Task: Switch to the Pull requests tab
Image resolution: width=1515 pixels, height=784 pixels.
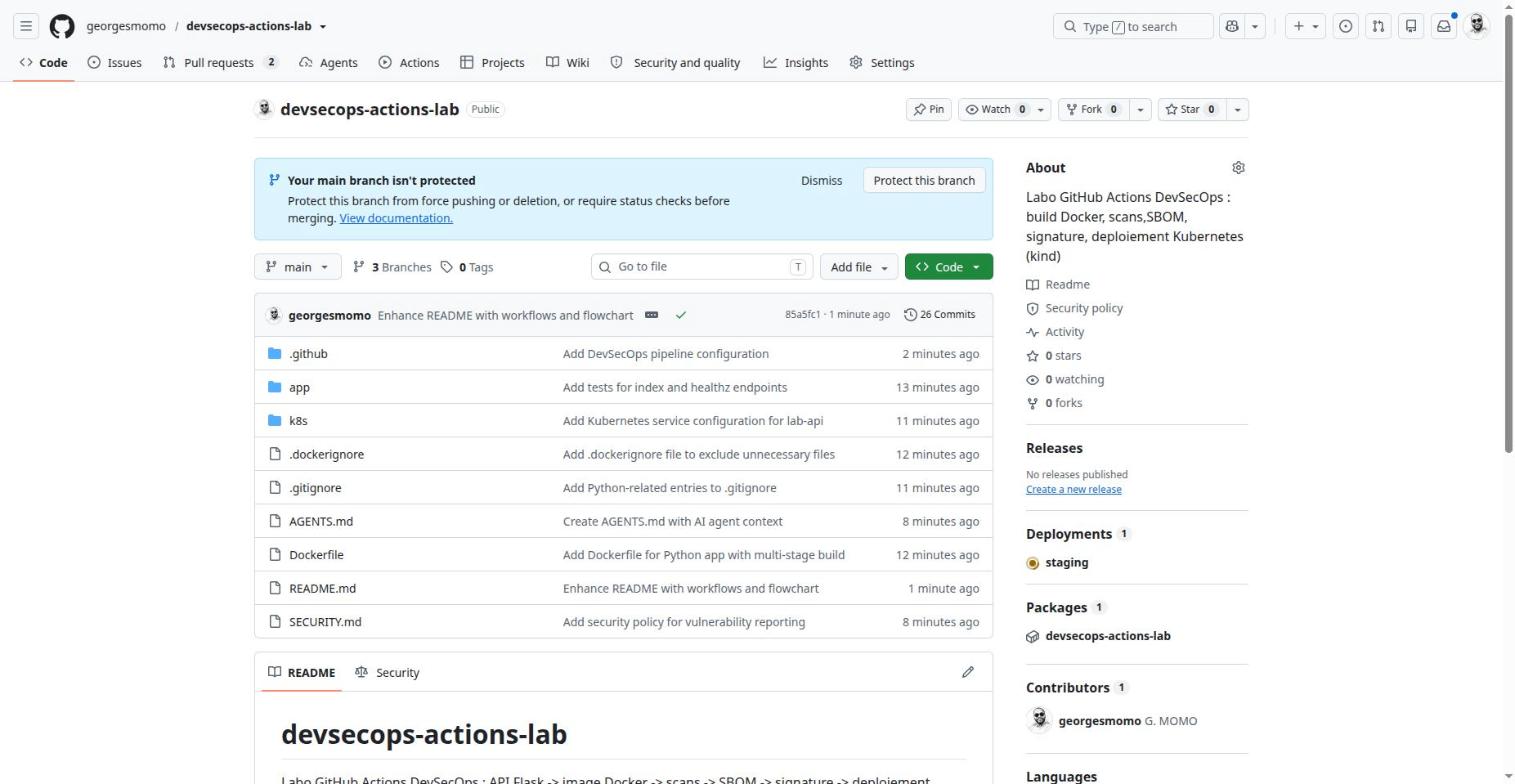Action: coord(220,62)
